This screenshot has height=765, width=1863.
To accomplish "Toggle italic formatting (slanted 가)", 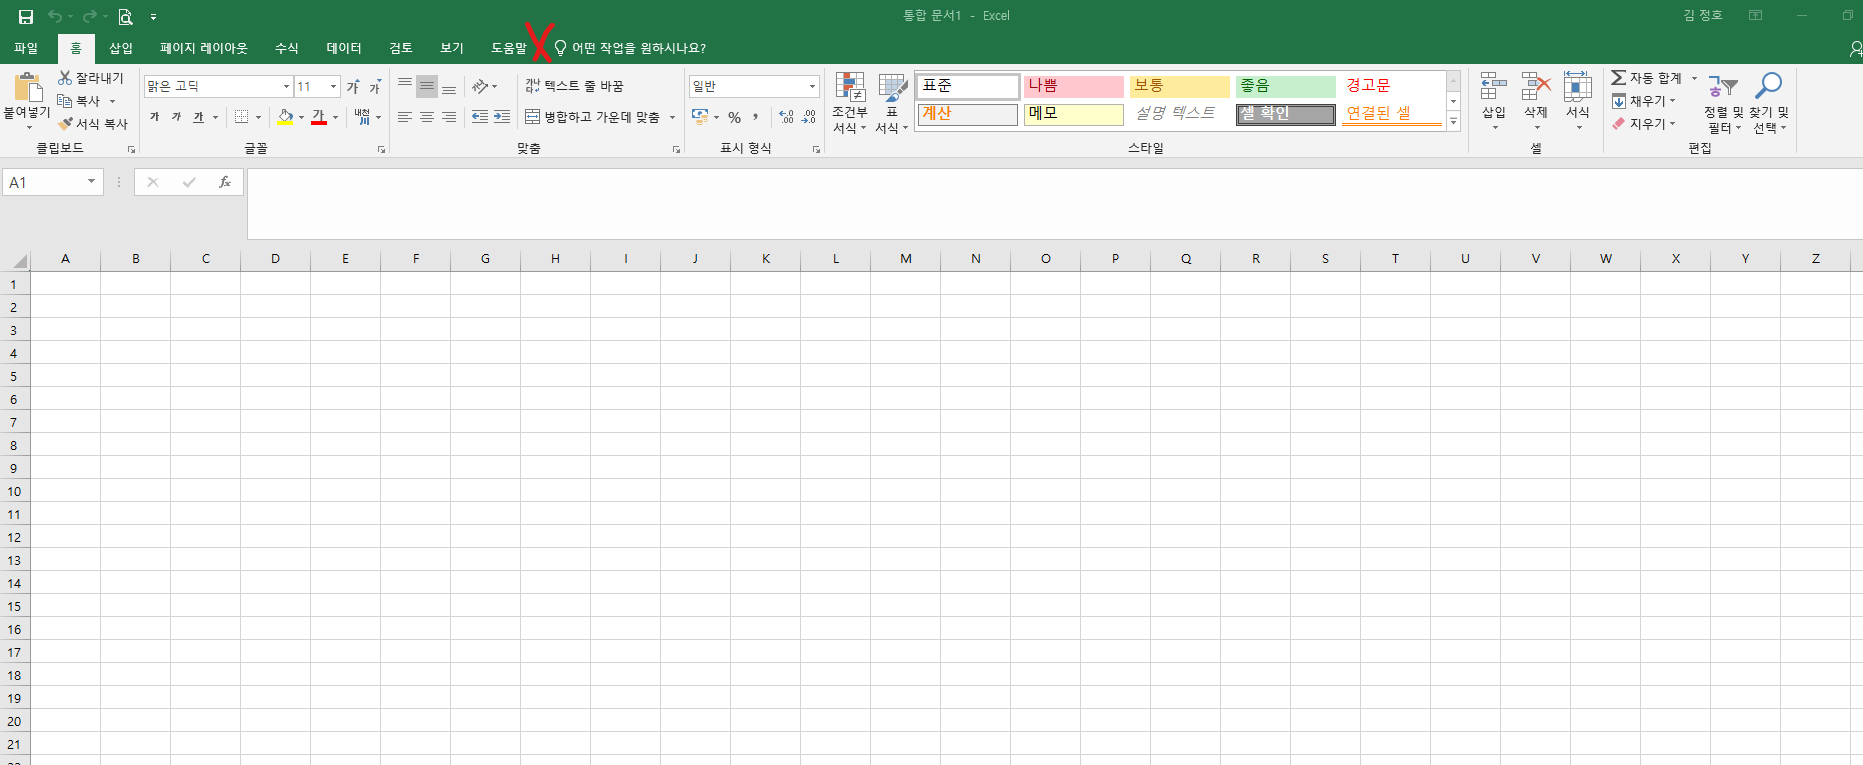I will click(x=176, y=117).
